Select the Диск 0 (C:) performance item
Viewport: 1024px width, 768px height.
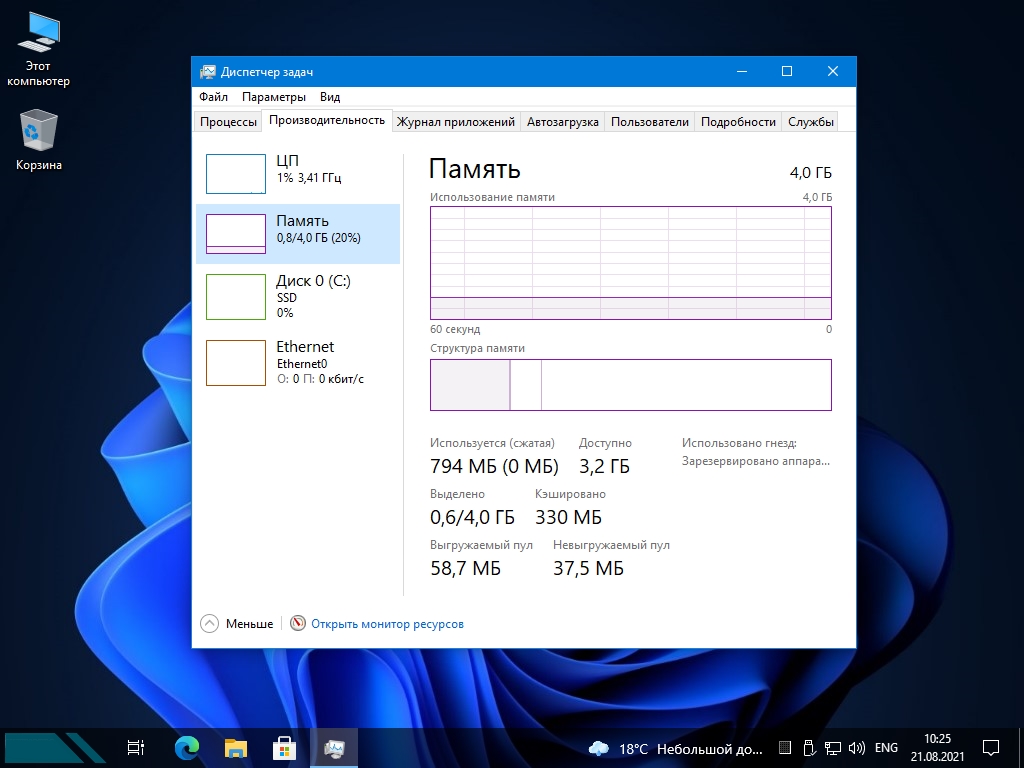pyautogui.click(x=298, y=296)
